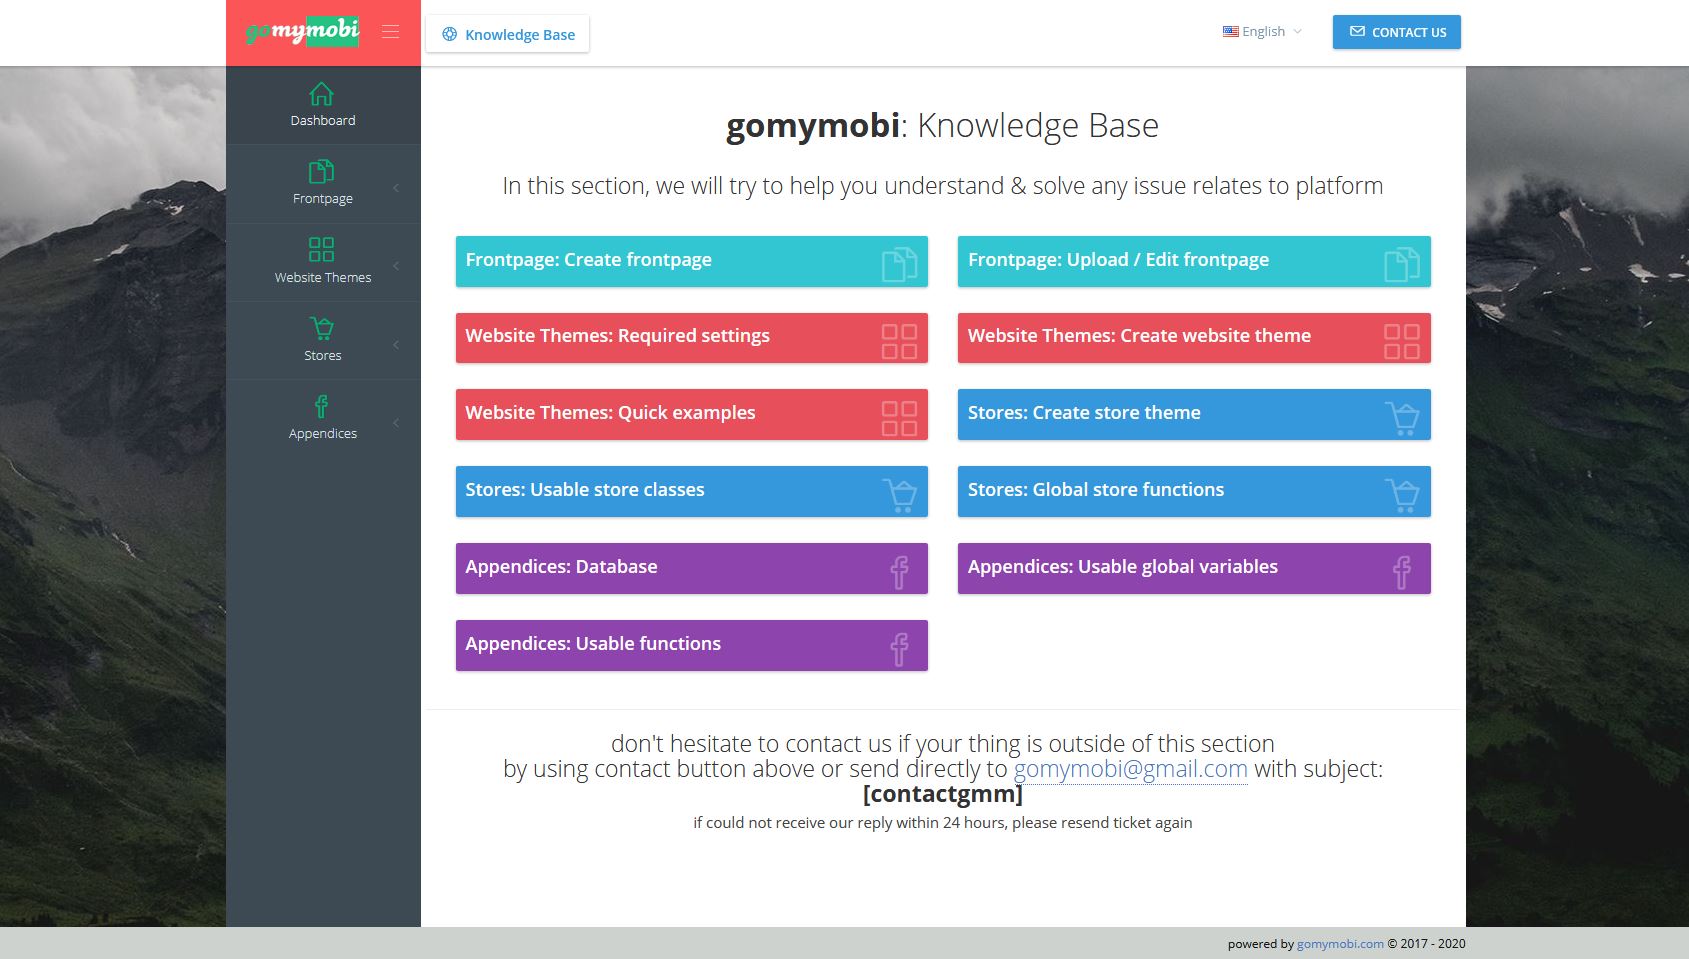Image resolution: width=1689 pixels, height=959 pixels.
Task: Open Stores: Global store functions article
Action: coord(1194,492)
